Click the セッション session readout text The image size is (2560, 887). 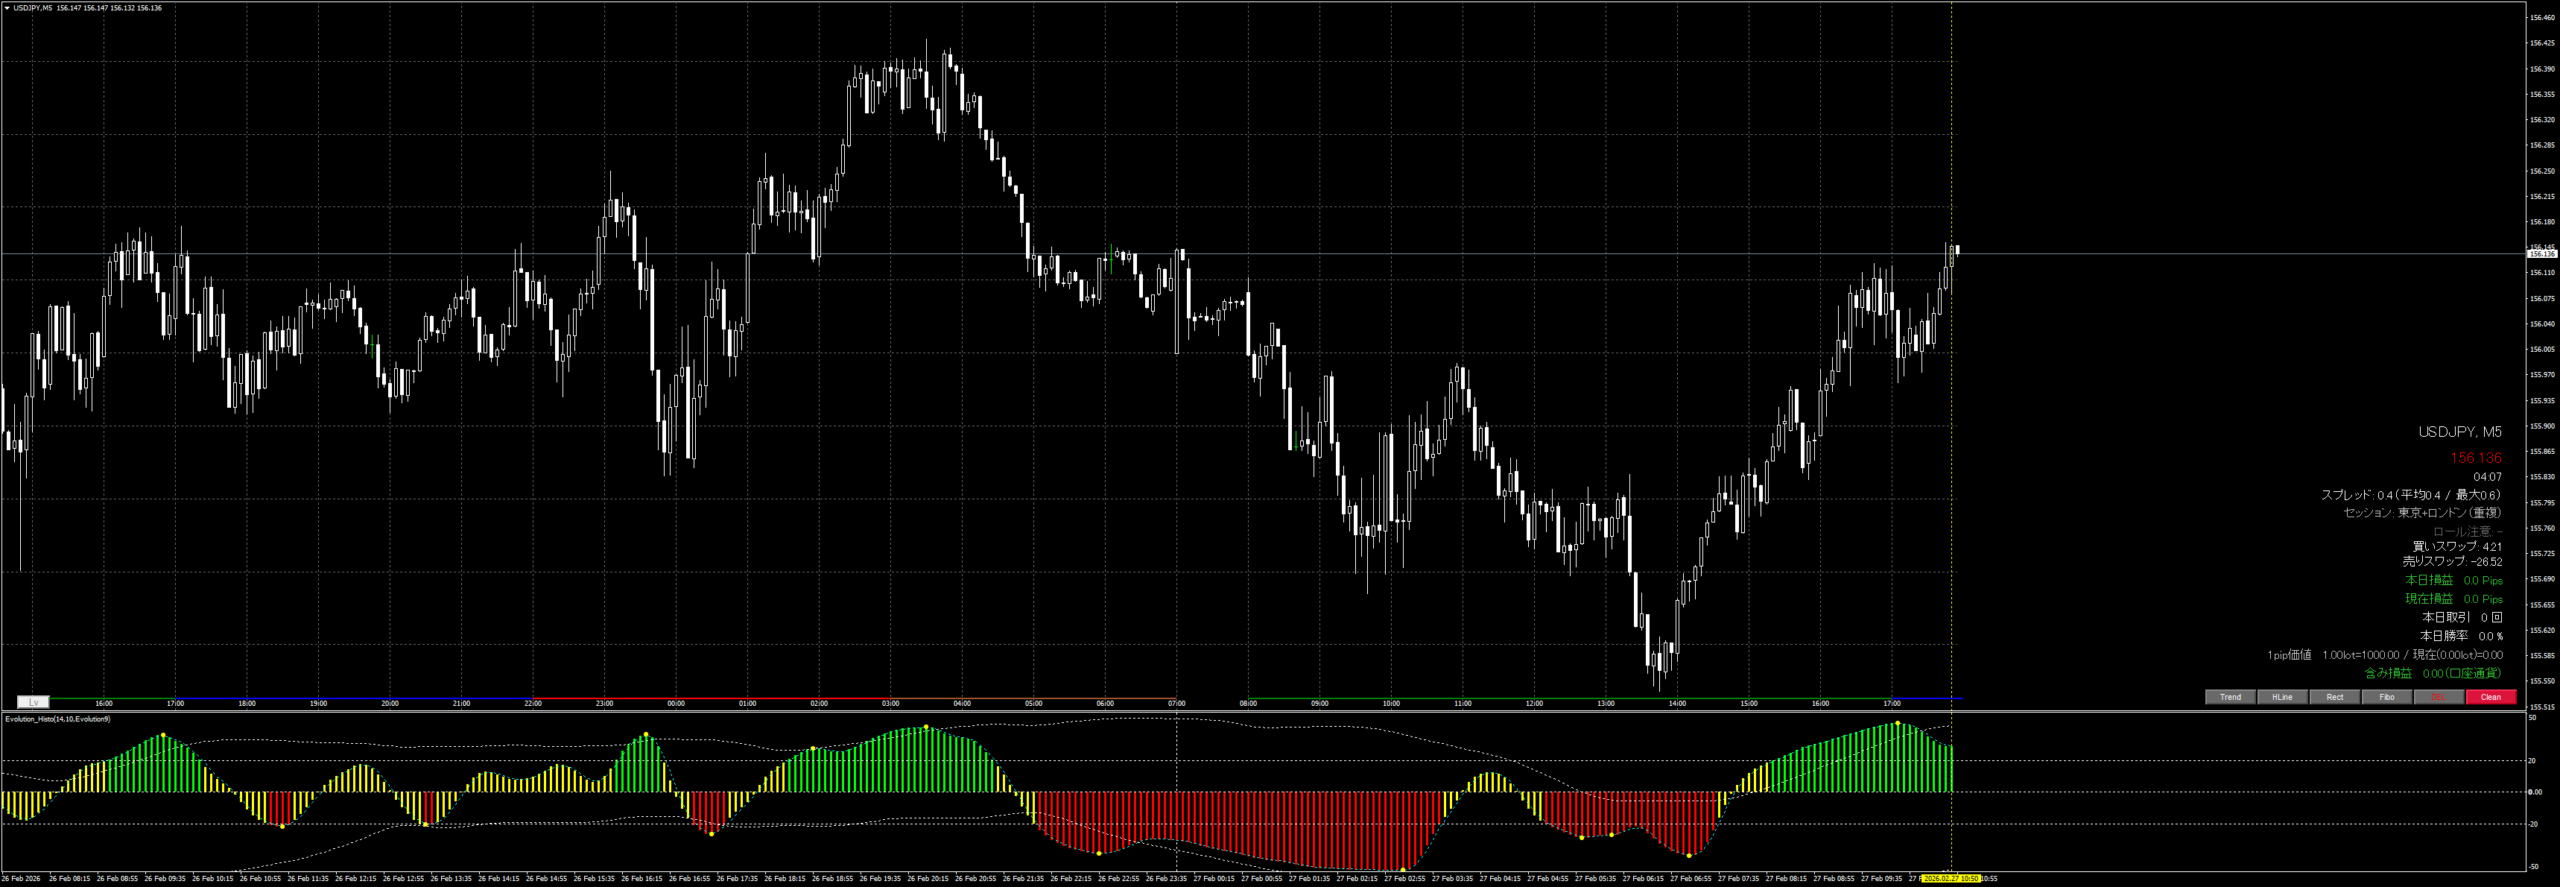[x=2422, y=513]
